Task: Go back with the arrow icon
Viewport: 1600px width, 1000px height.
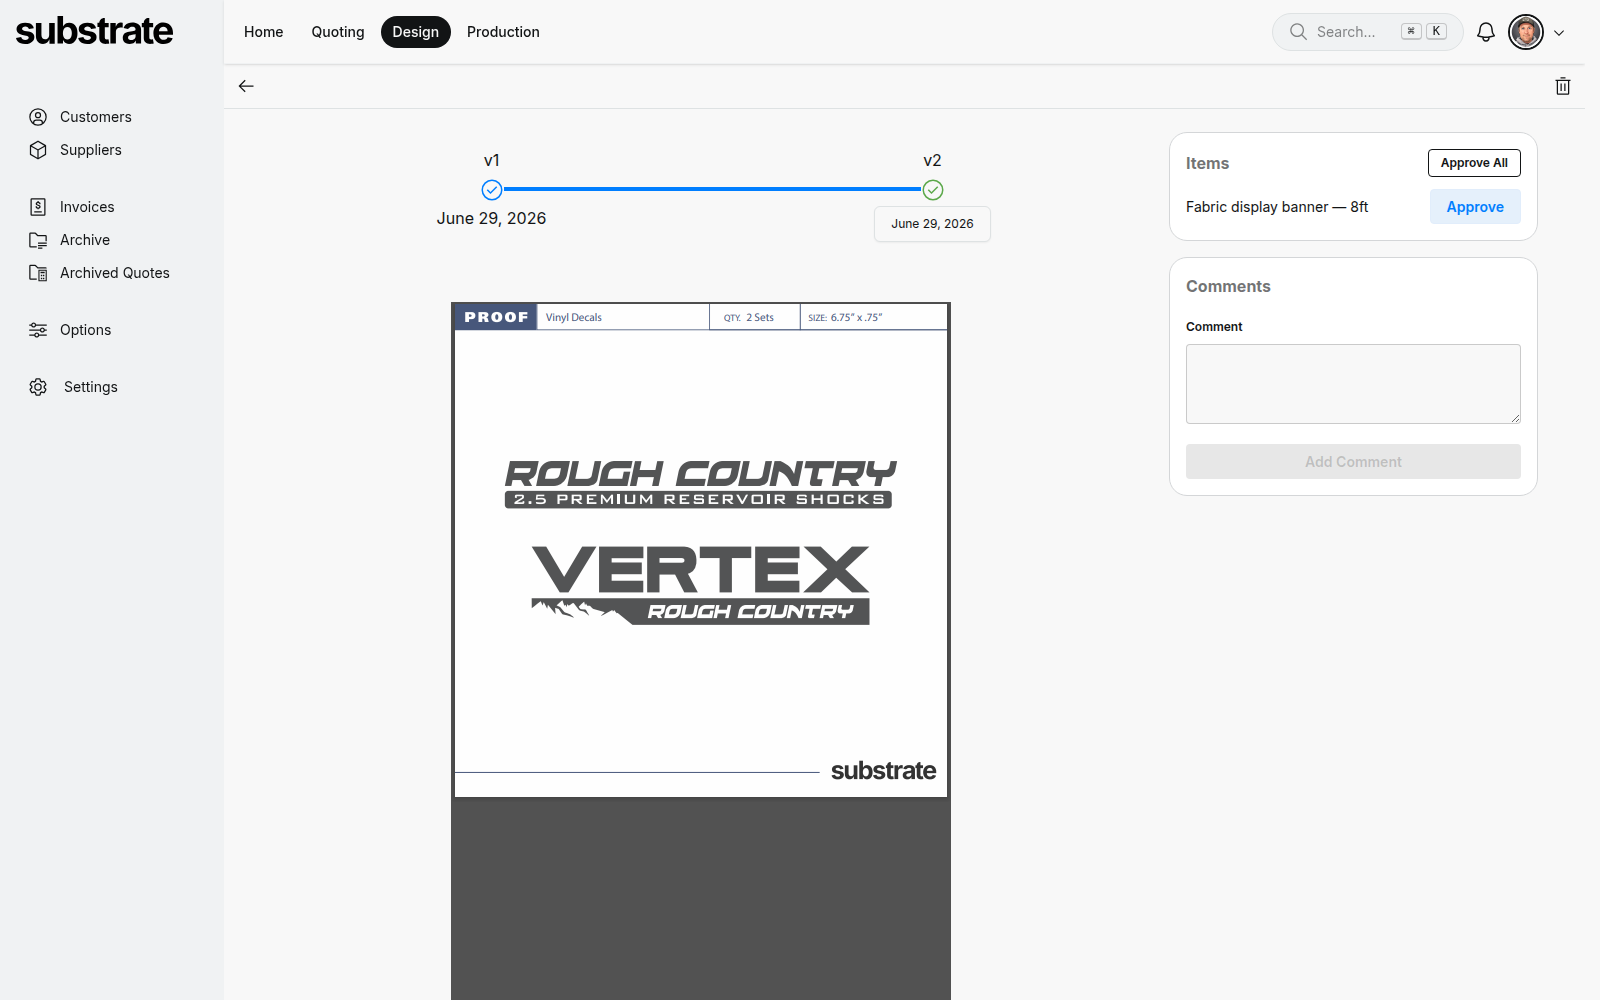Action: click(x=246, y=86)
